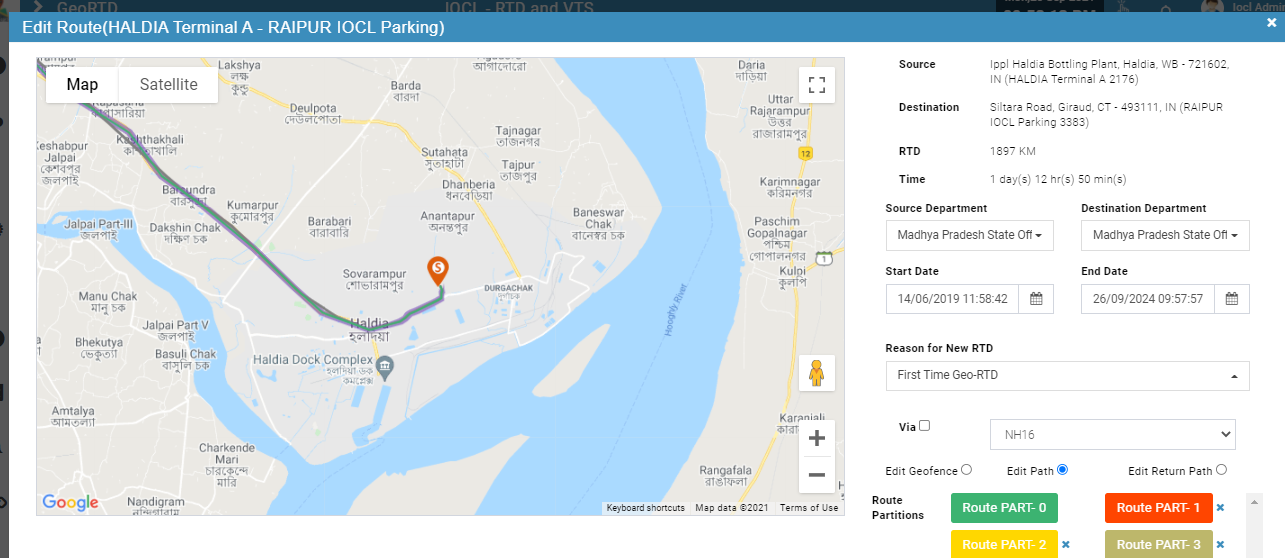Click the Start Date input field
The image size is (1285, 558).
coord(952,298)
